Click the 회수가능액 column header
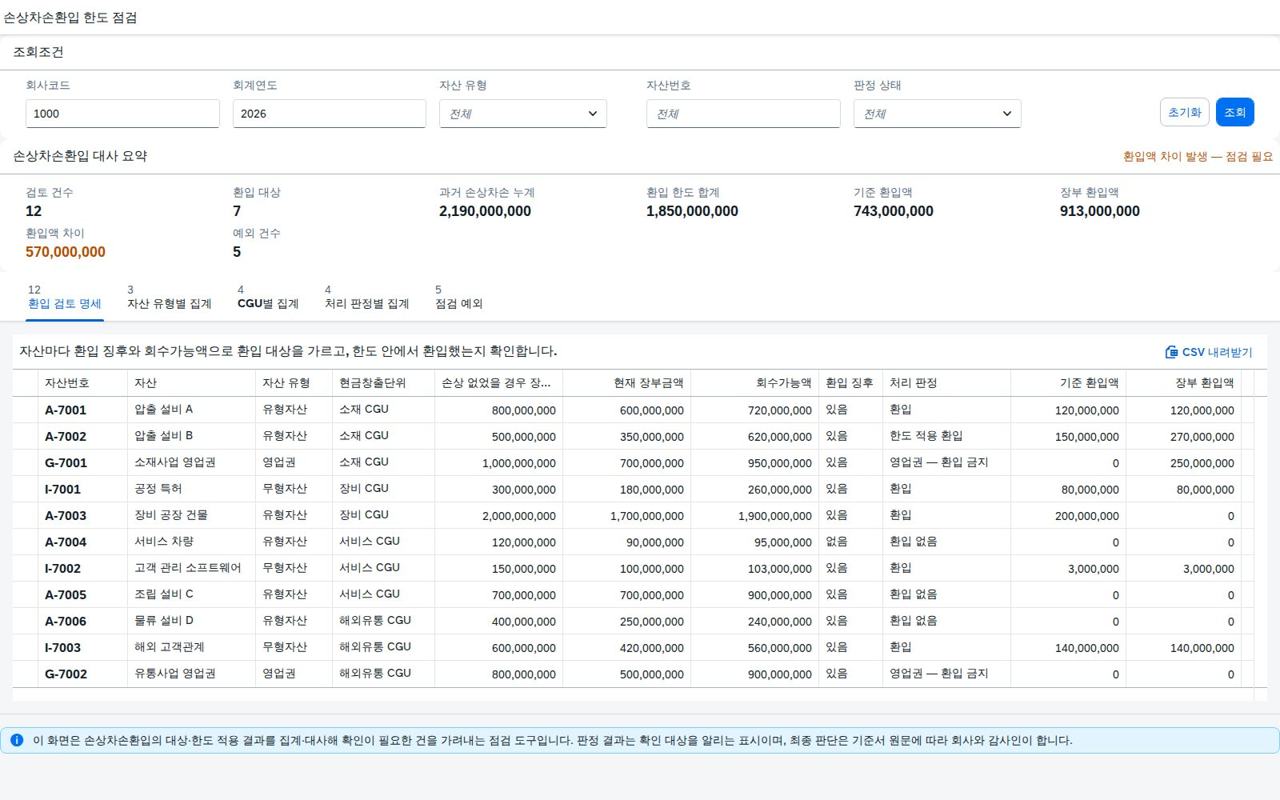1280x800 pixels. (755, 383)
